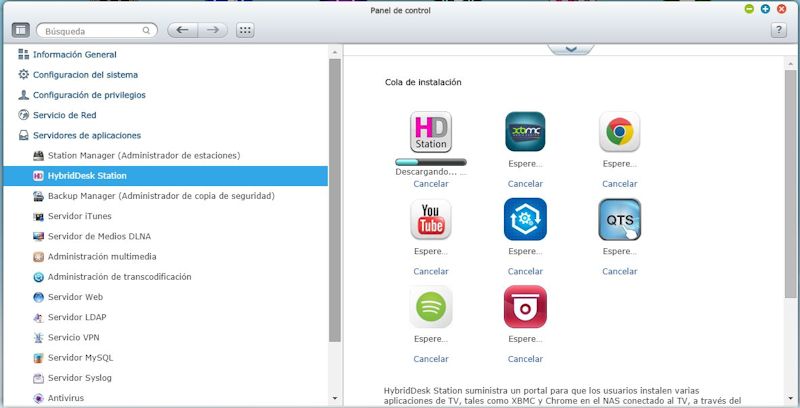
Task: Cancel the surveillance app installation
Action: [x=525, y=359]
